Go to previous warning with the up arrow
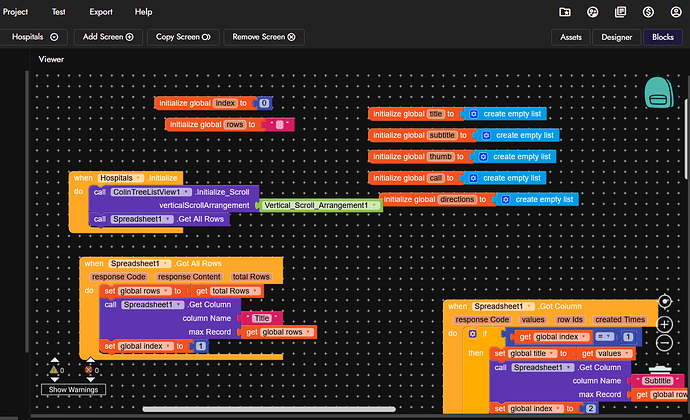Viewport: 690px width, 420px height. coord(54,360)
